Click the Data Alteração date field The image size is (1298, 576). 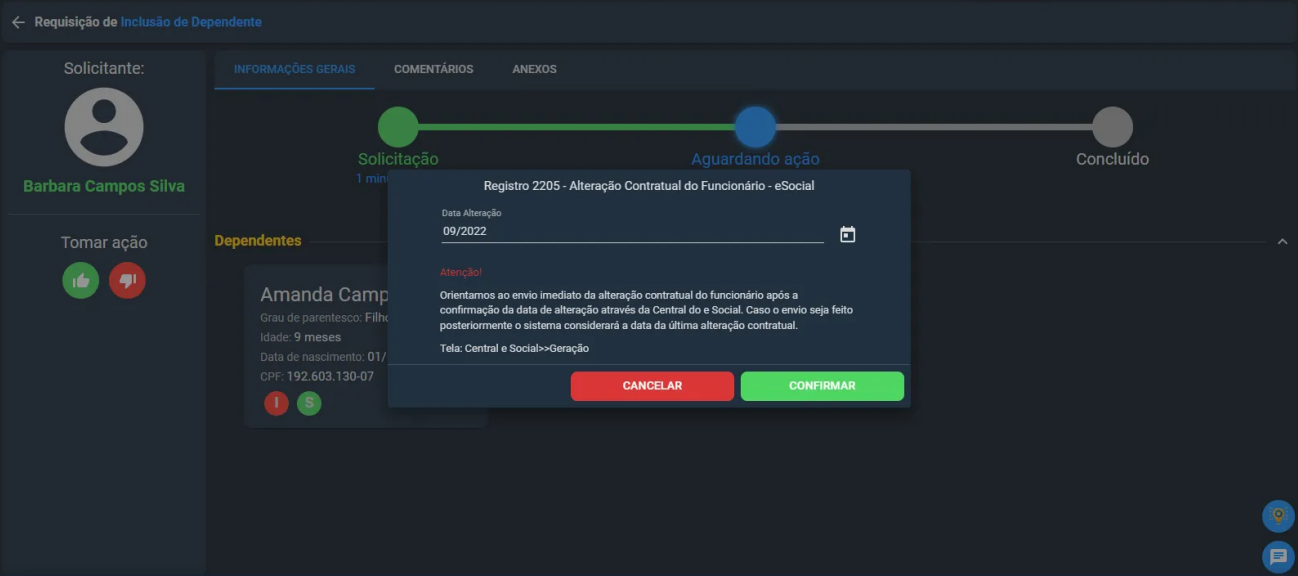pos(632,231)
